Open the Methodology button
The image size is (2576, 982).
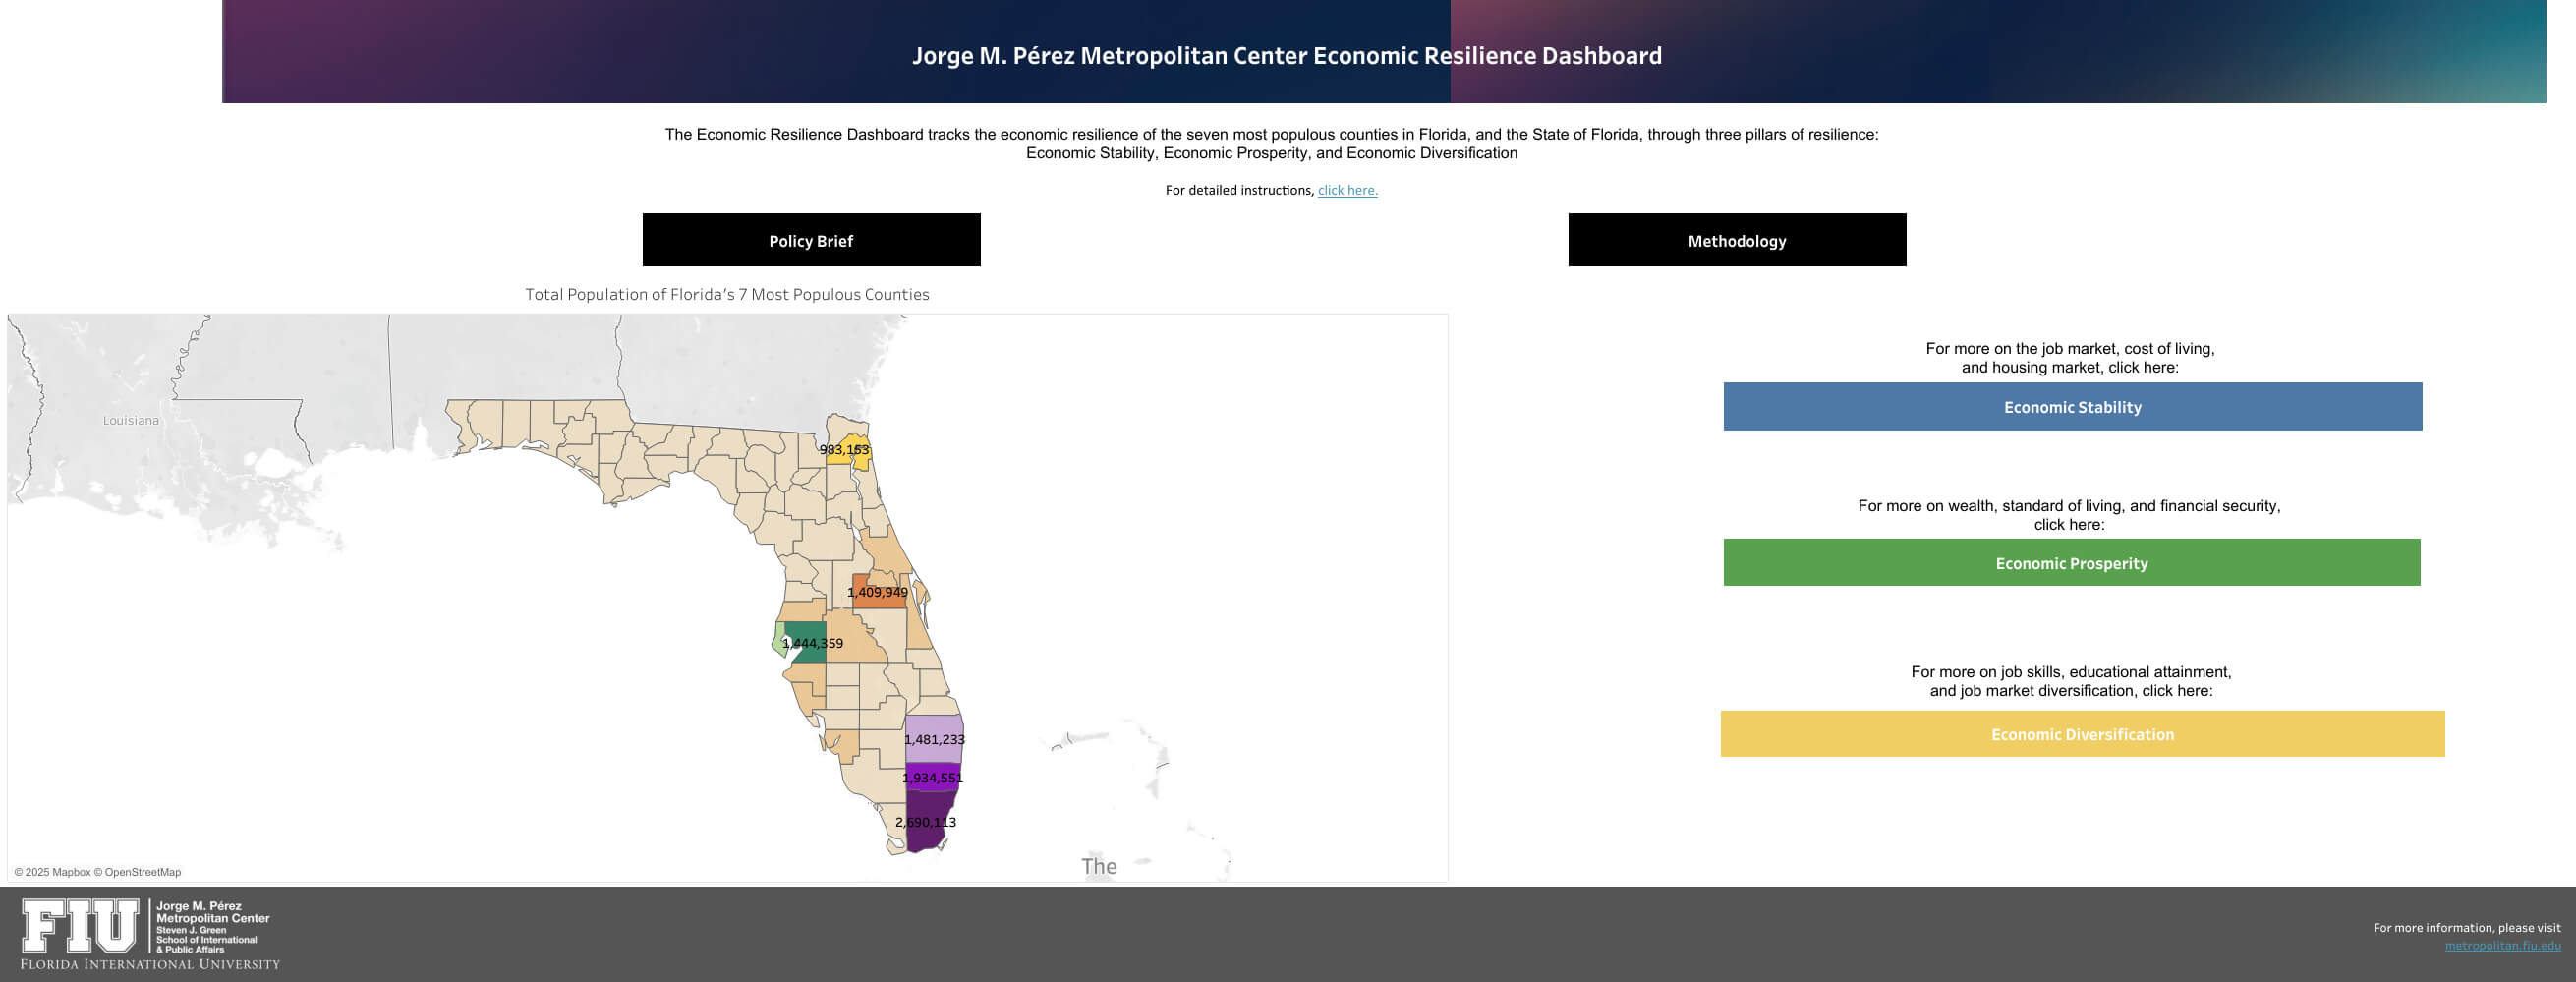tap(1737, 240)
